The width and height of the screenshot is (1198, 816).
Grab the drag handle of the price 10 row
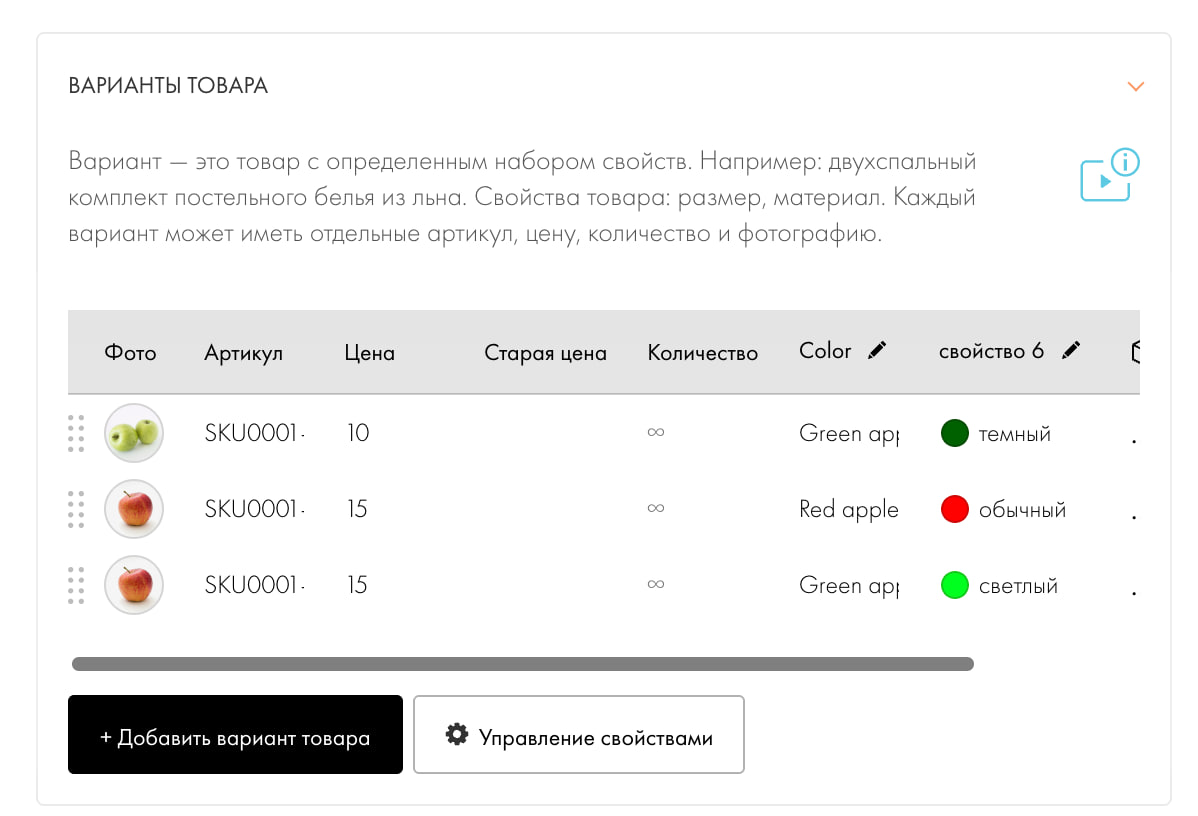click(76, 433)
